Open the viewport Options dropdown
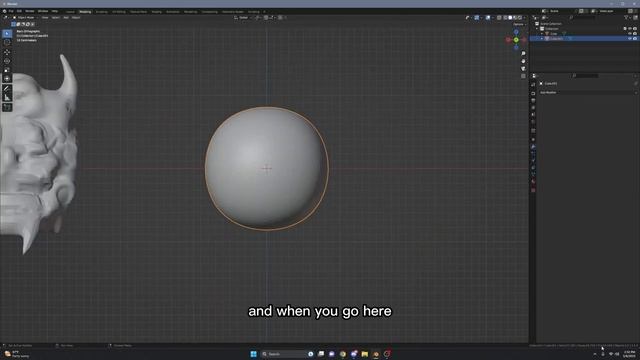Image resolution: width=640 pixels, height=360 pixels. (519, 24)
